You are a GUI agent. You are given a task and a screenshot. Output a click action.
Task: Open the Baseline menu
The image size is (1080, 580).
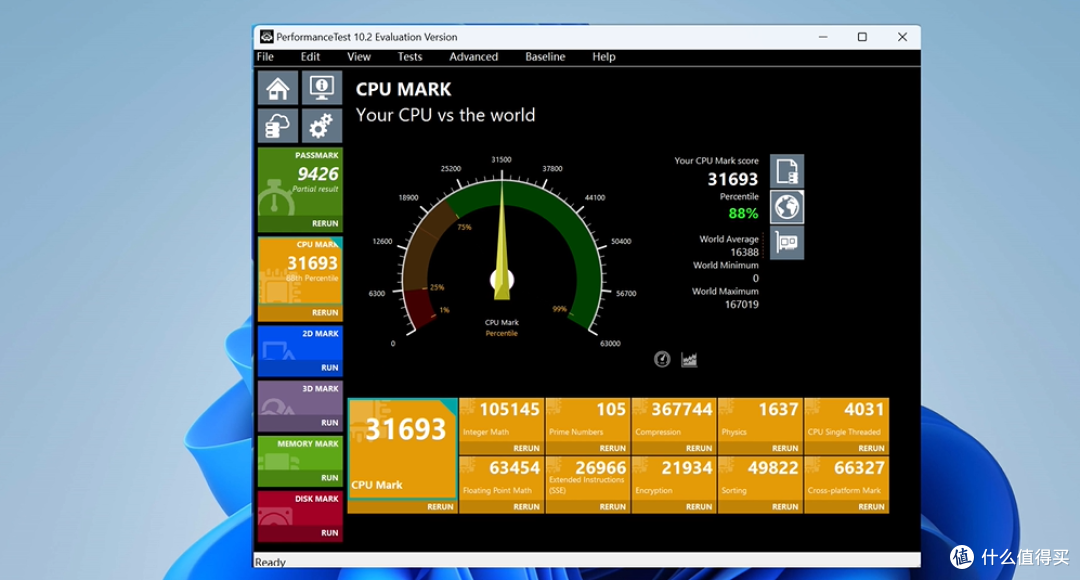[545, 56]
